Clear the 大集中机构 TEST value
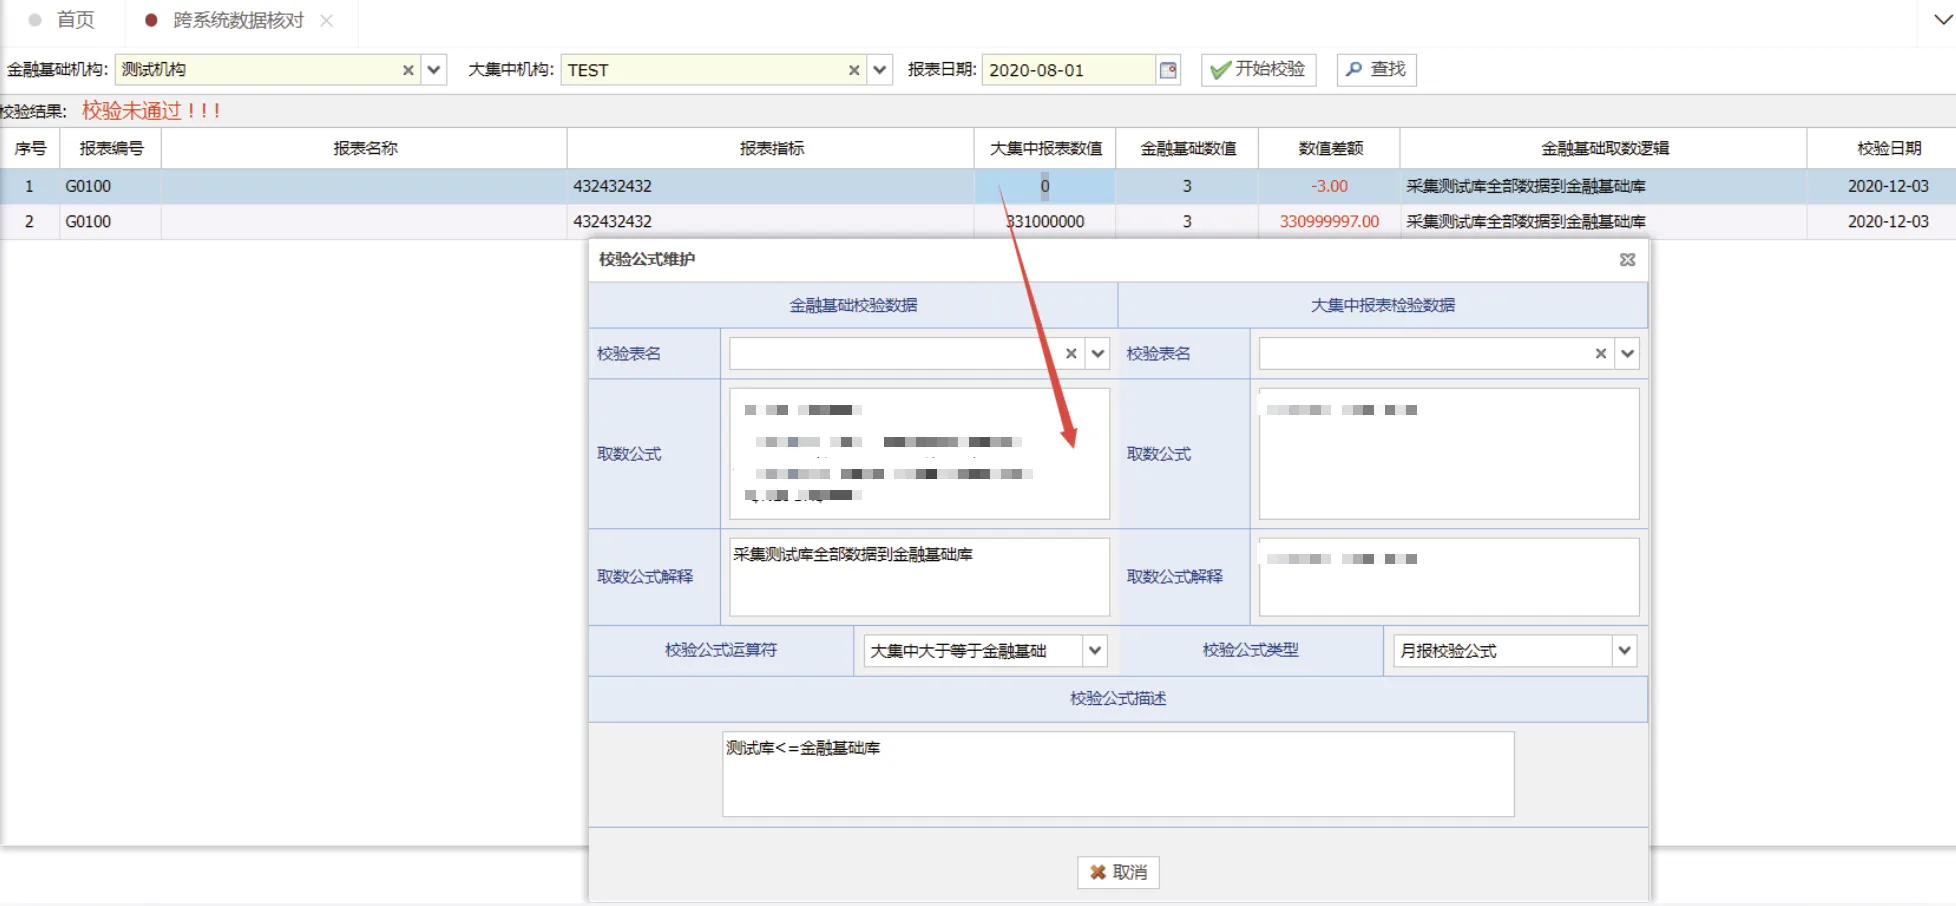The height and width of the screenshot is (906, 1956). tap(854, 70)
